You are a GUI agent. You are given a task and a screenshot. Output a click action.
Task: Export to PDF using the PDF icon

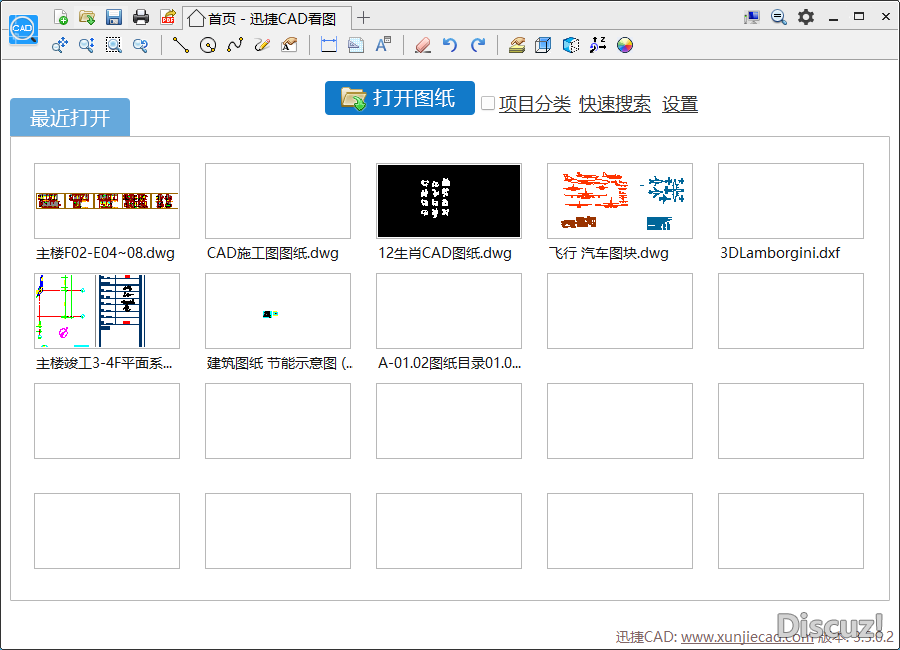pyautogui.click(x=168, y=17)
